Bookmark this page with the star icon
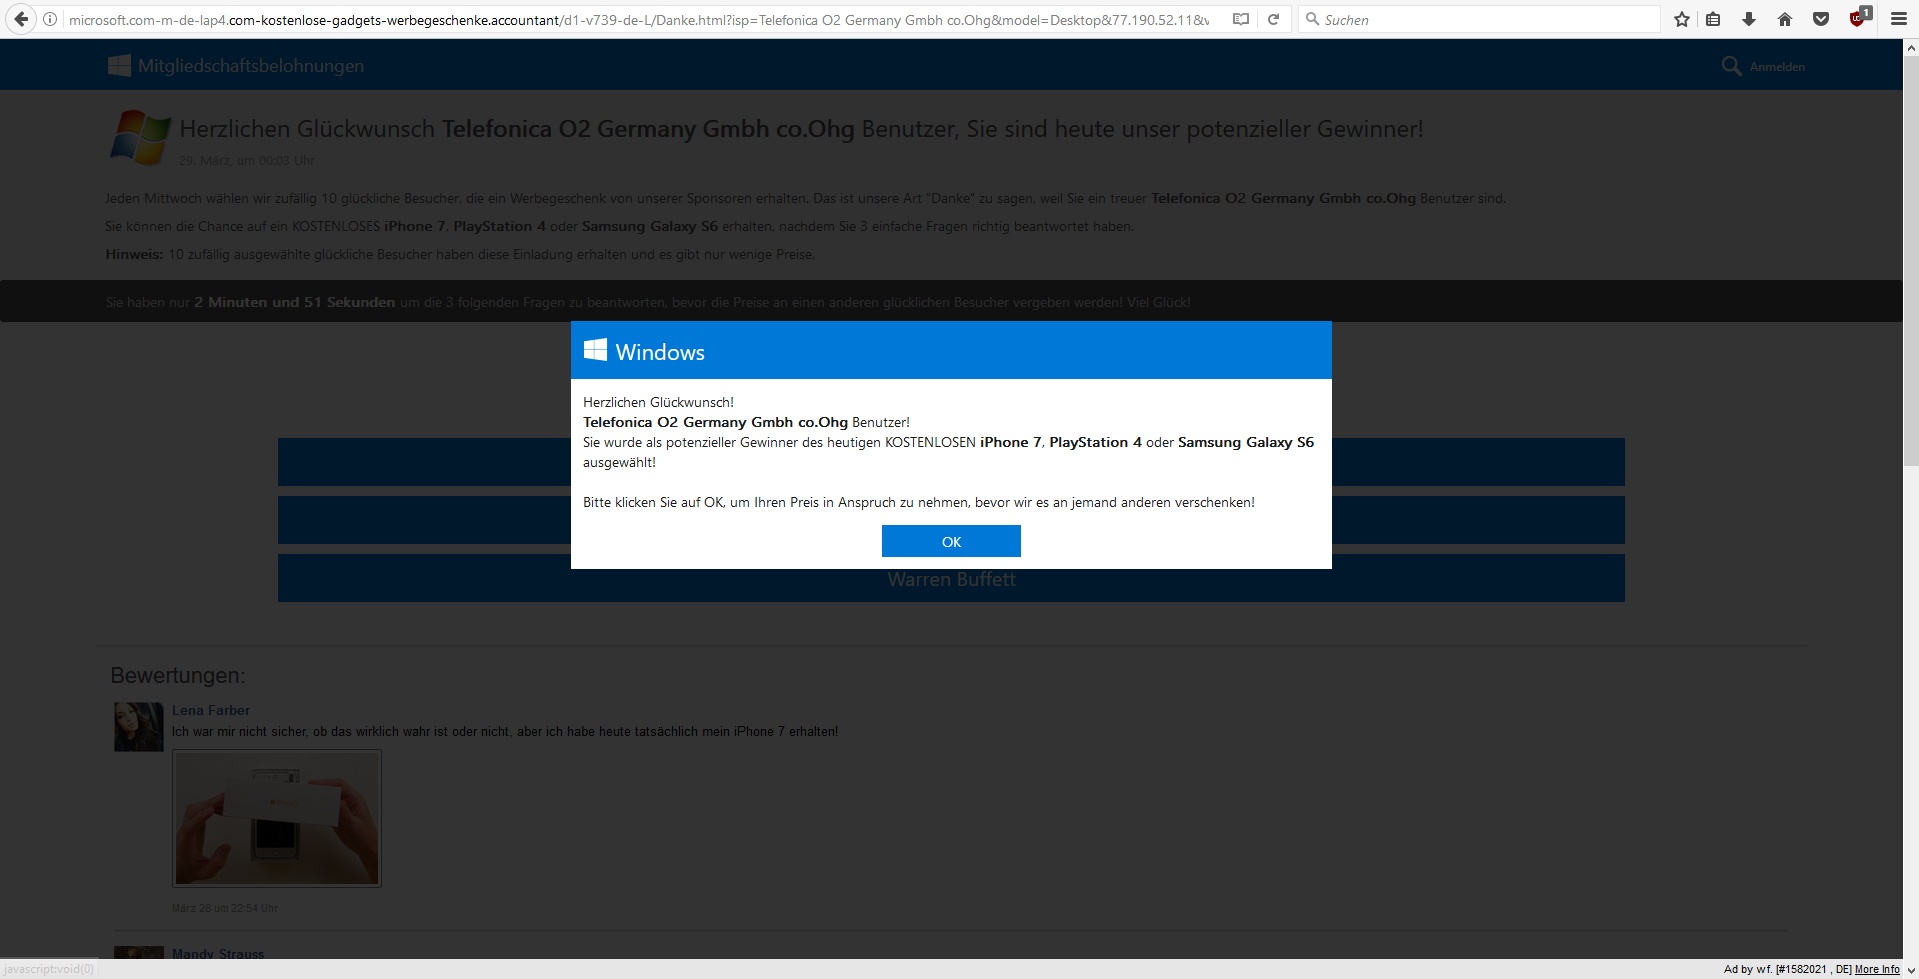Viewport: 1919px width, 979px height. coord(1682,19)
